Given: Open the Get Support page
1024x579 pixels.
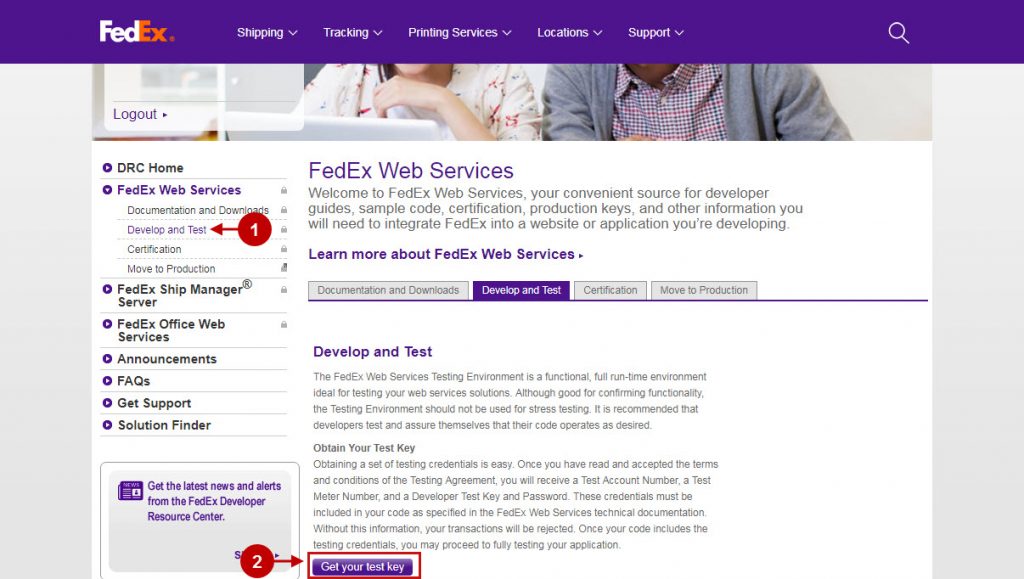Looking at the screenshot, I should click(154, 403).
